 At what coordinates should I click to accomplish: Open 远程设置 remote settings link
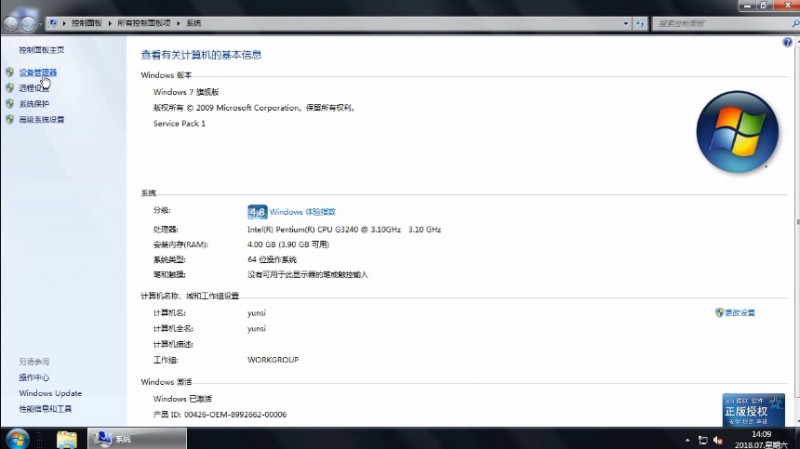pyautogui.click(x=34, y=88)
